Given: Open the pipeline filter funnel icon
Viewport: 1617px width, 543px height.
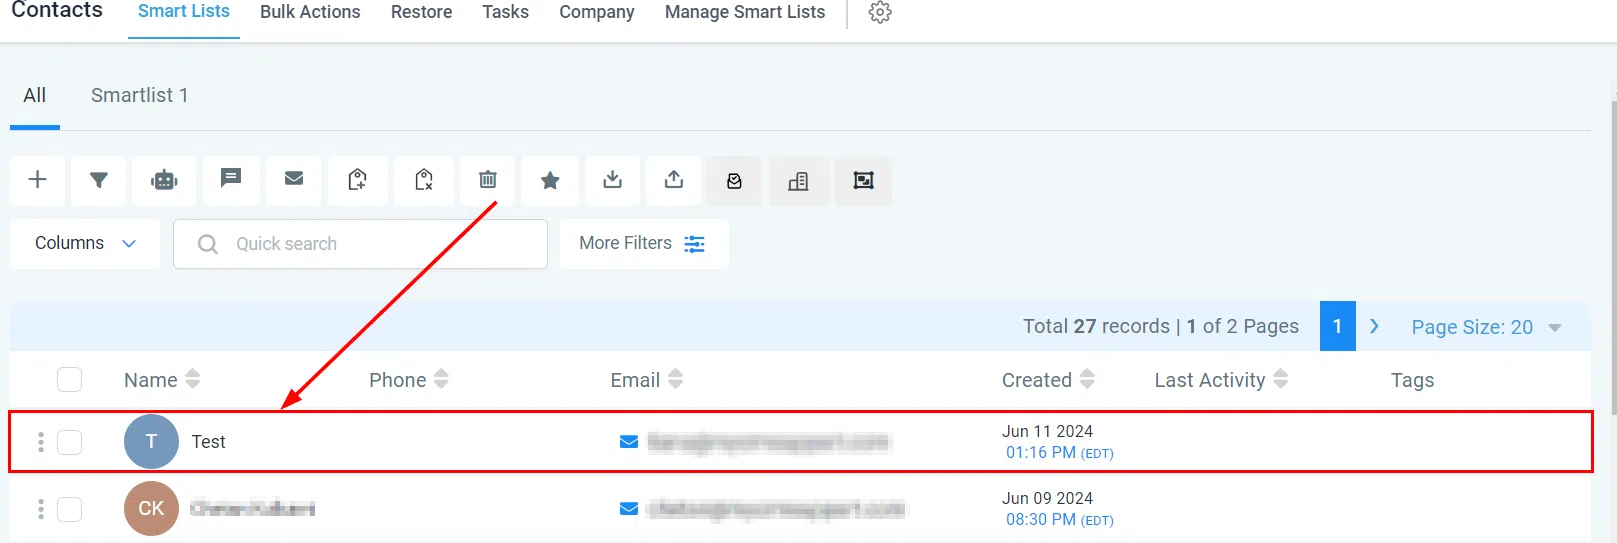Looking at the screenshot, I should [99, 180].
